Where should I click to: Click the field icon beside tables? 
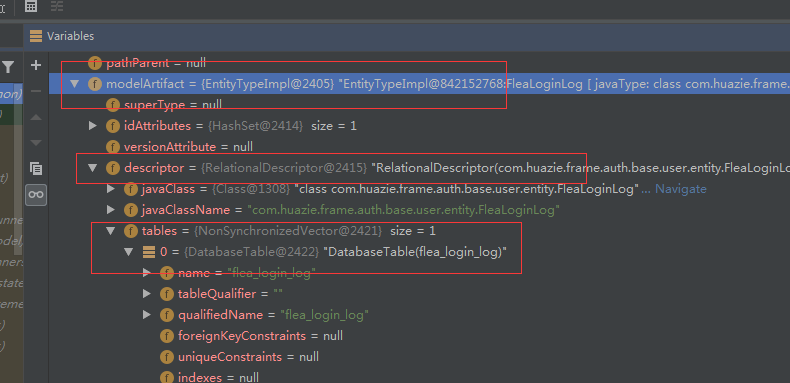(130, 231)
